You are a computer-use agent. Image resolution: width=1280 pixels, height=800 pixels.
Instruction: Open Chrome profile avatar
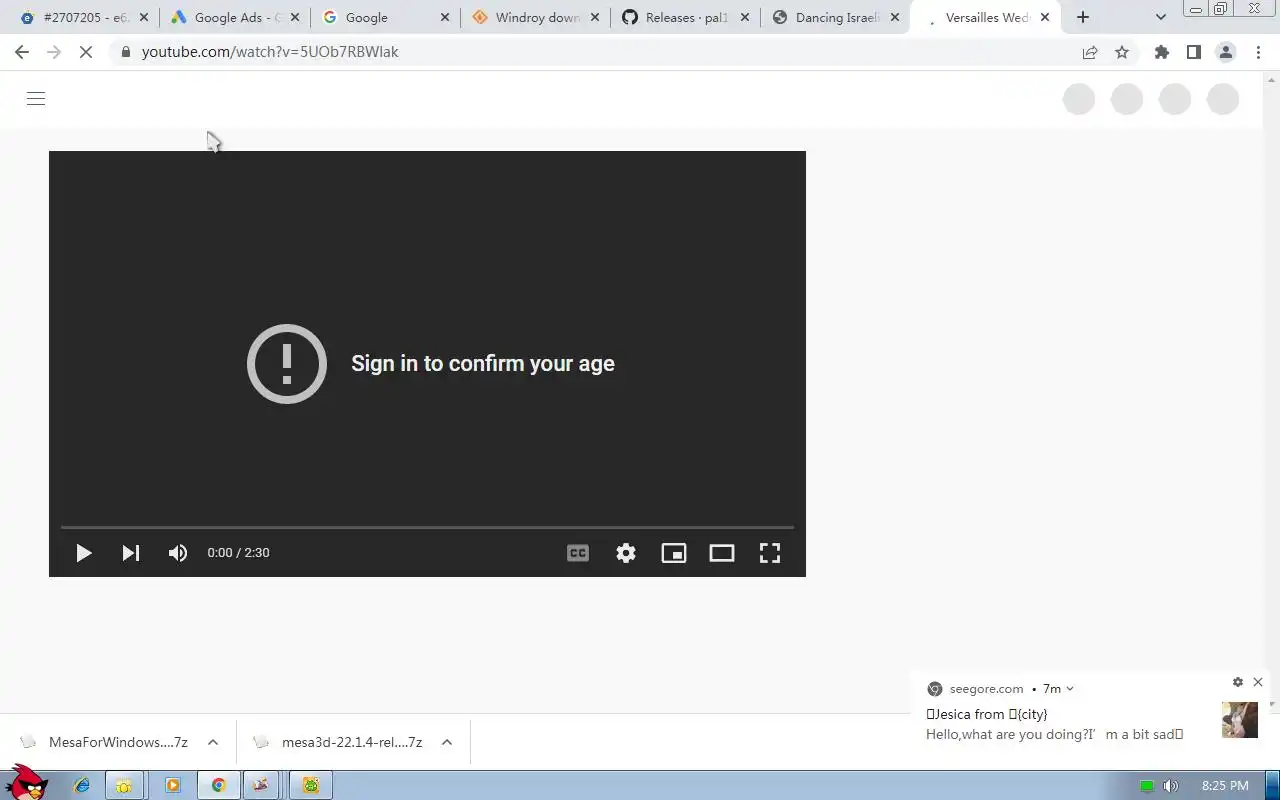(1226, 52)
